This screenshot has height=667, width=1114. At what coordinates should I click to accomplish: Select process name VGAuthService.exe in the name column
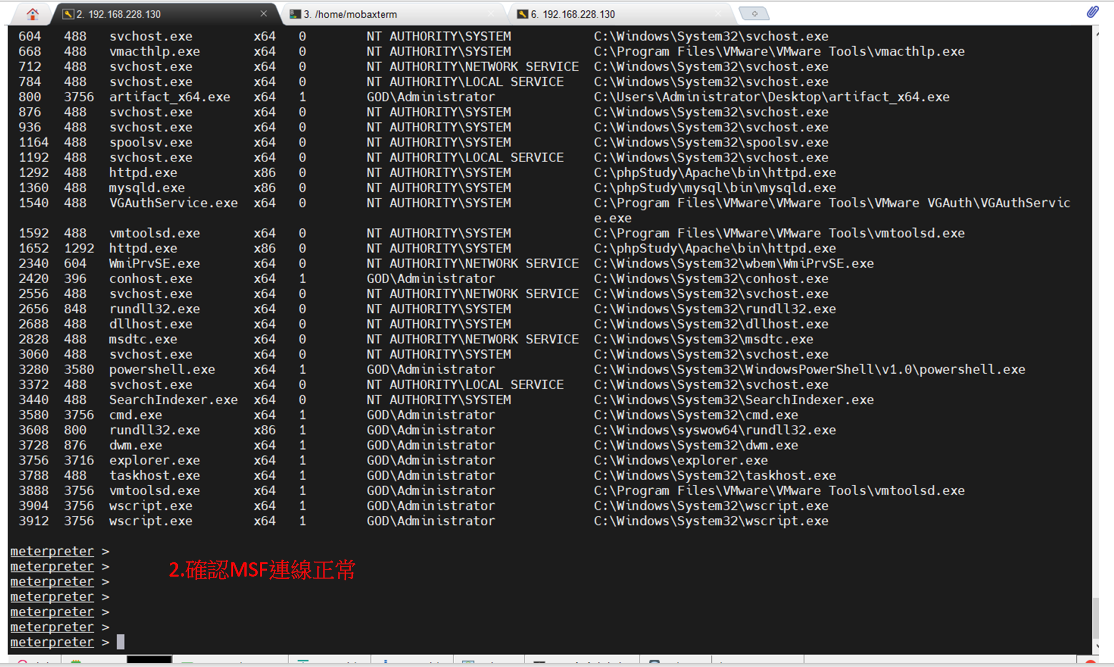point(173,202)
